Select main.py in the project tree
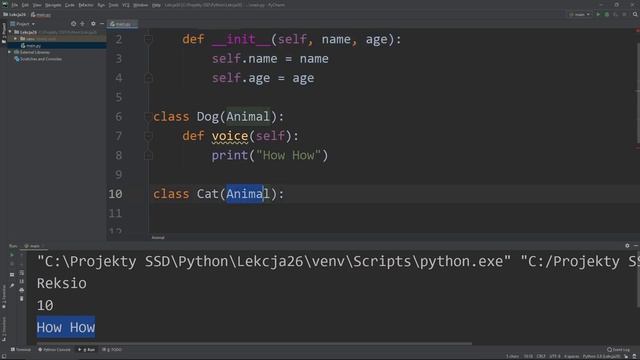 tap(31, 46)
